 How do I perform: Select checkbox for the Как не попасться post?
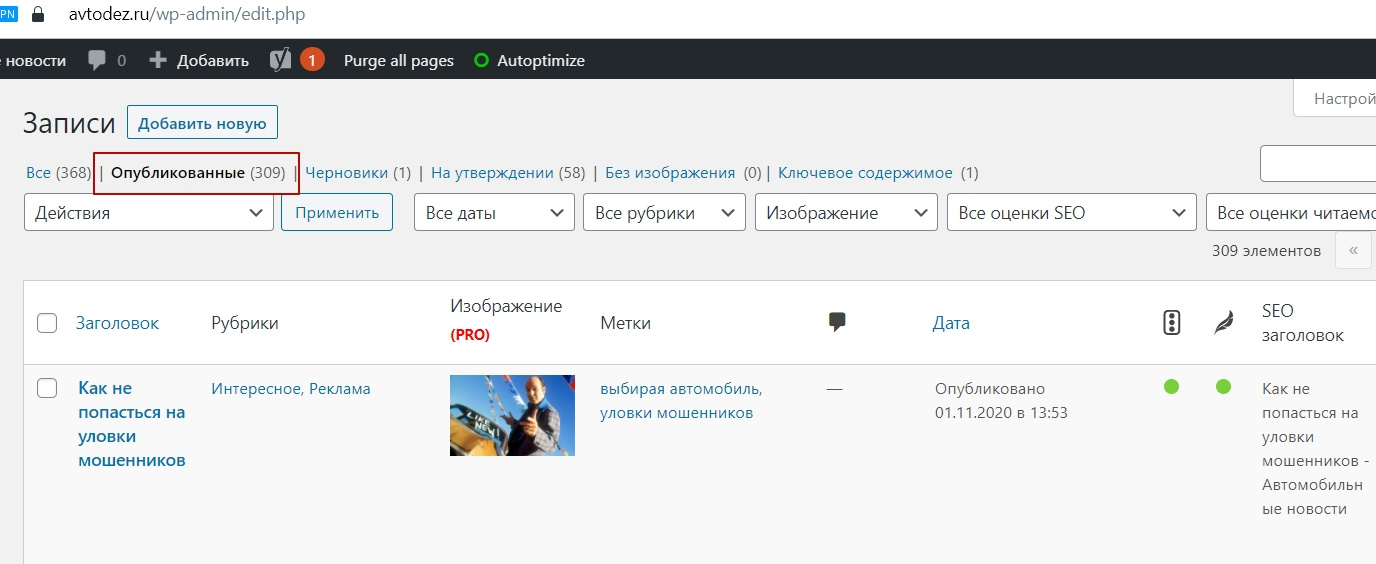pyautogui.click(x=47, y=388)
